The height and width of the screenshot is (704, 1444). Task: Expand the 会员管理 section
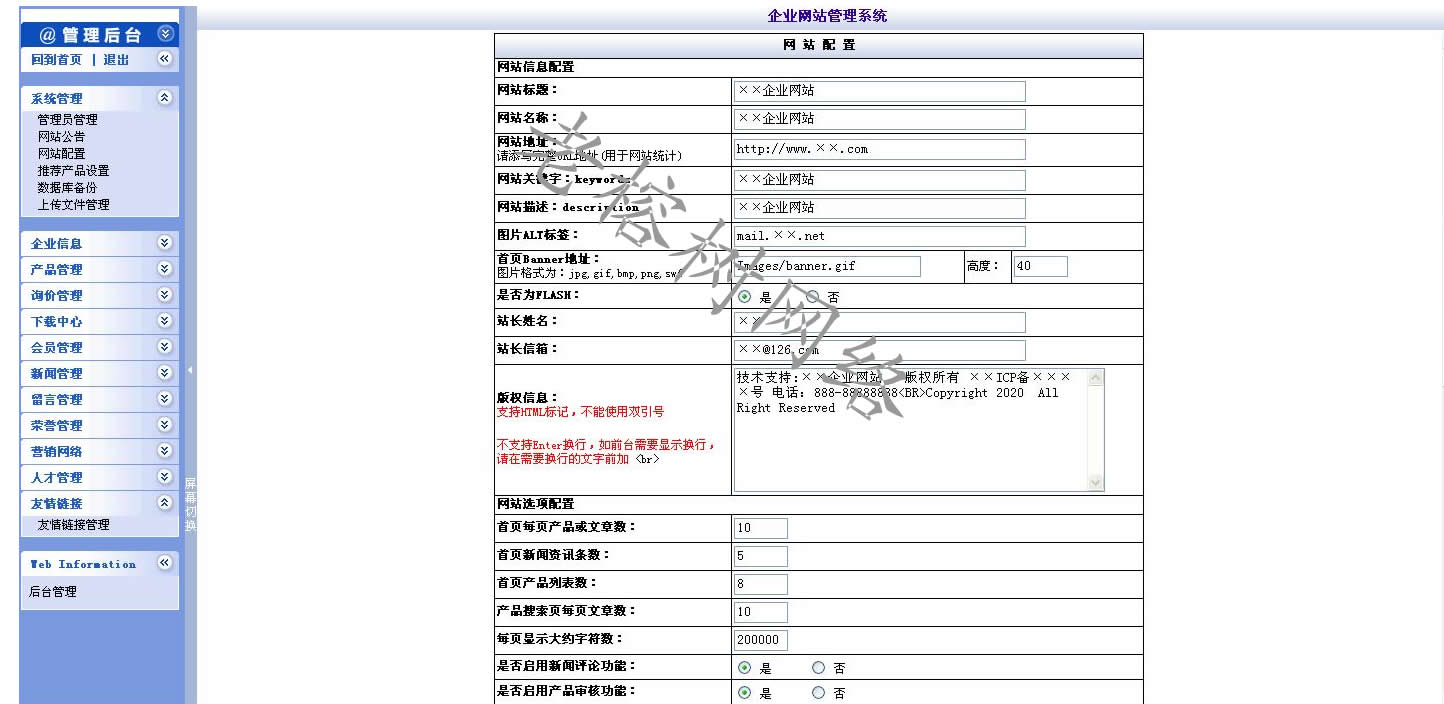click(165, 347)
